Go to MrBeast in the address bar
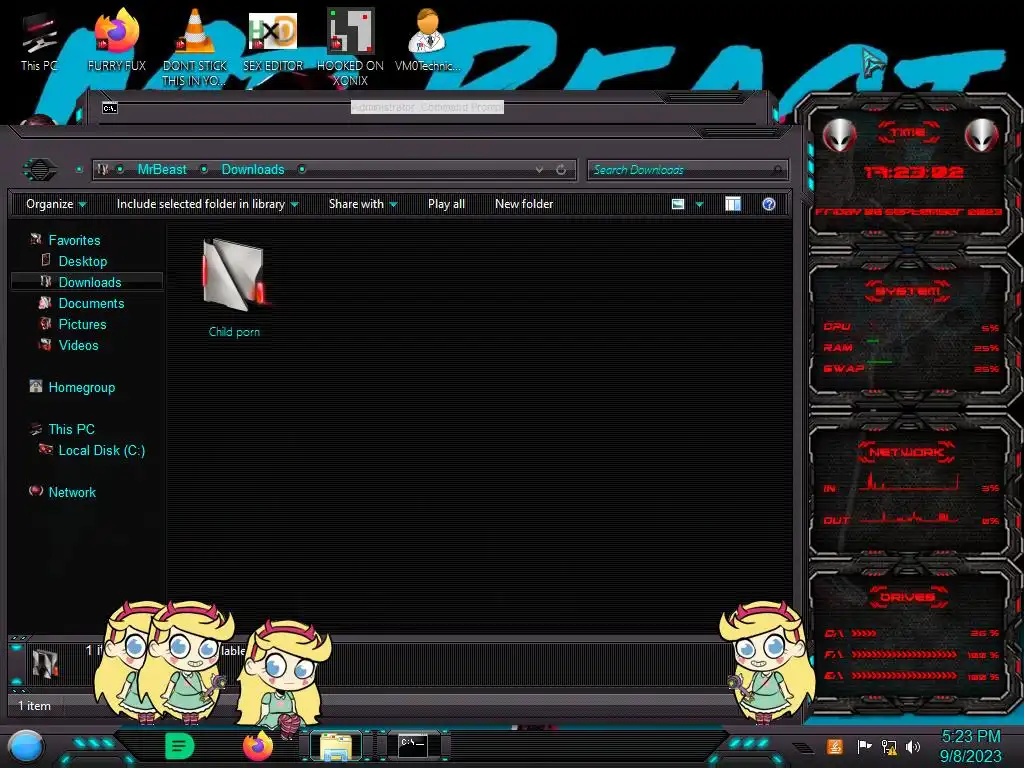The width and height of the screenshot is (1024, 768). tap(162, 170)
